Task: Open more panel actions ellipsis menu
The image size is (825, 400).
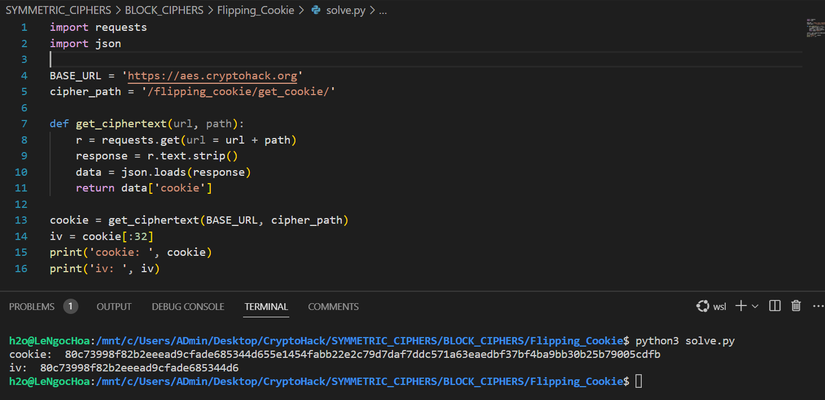Action: [818, 306]
